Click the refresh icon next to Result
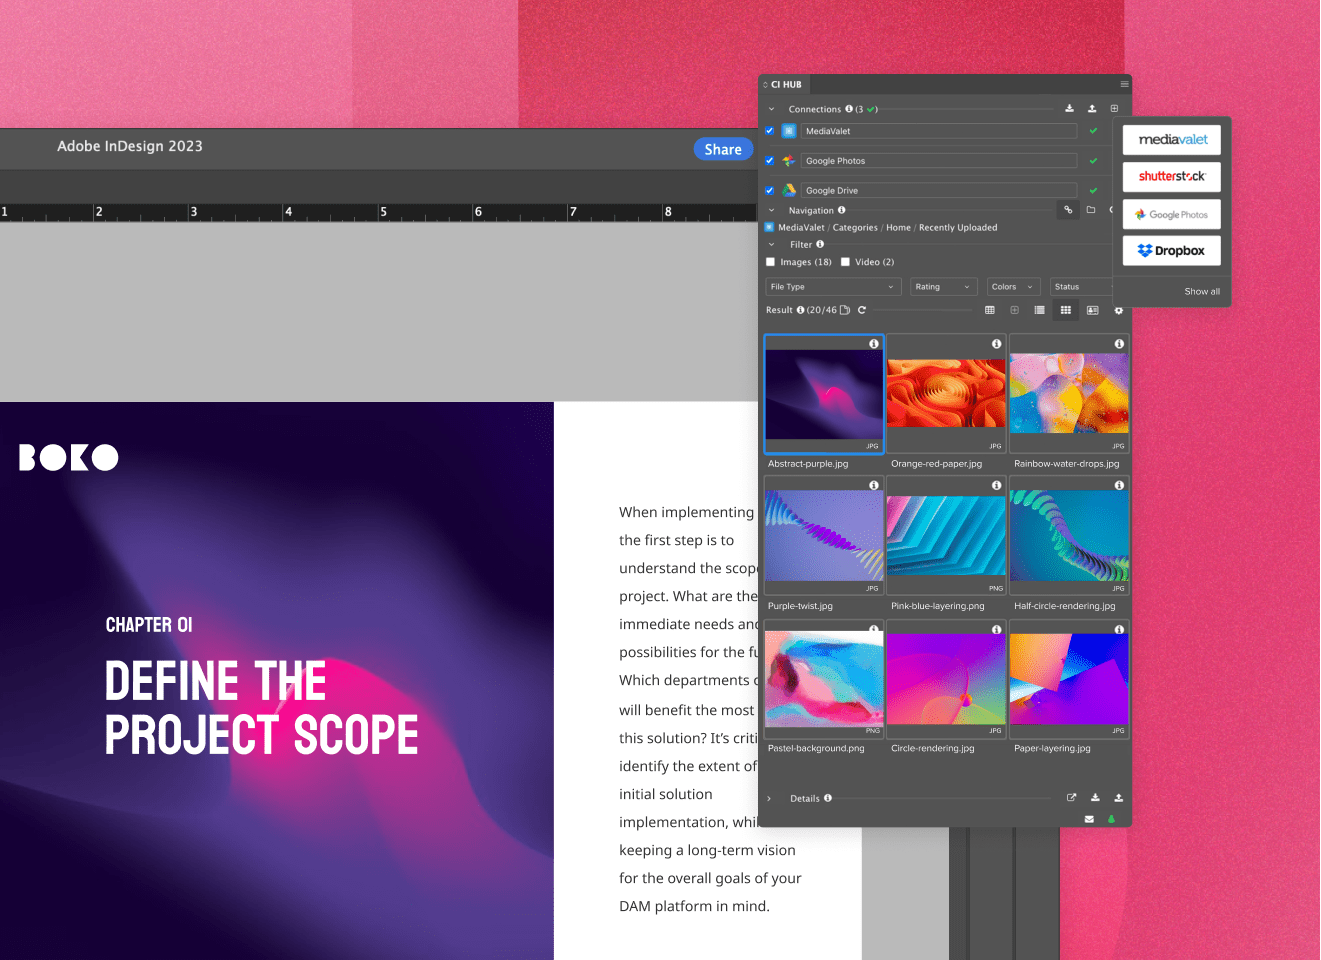 pyautogui.click(x=862, y=310)
